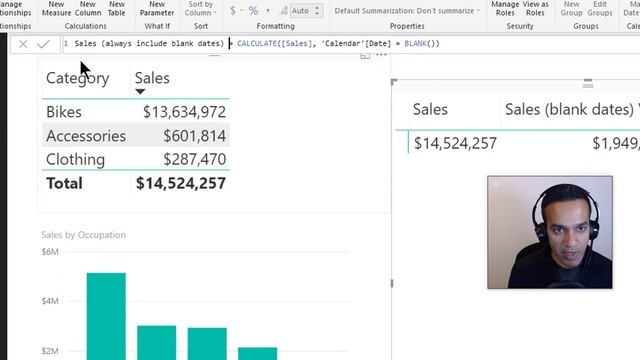Click the $287,470 sales value

coord(194,159)
